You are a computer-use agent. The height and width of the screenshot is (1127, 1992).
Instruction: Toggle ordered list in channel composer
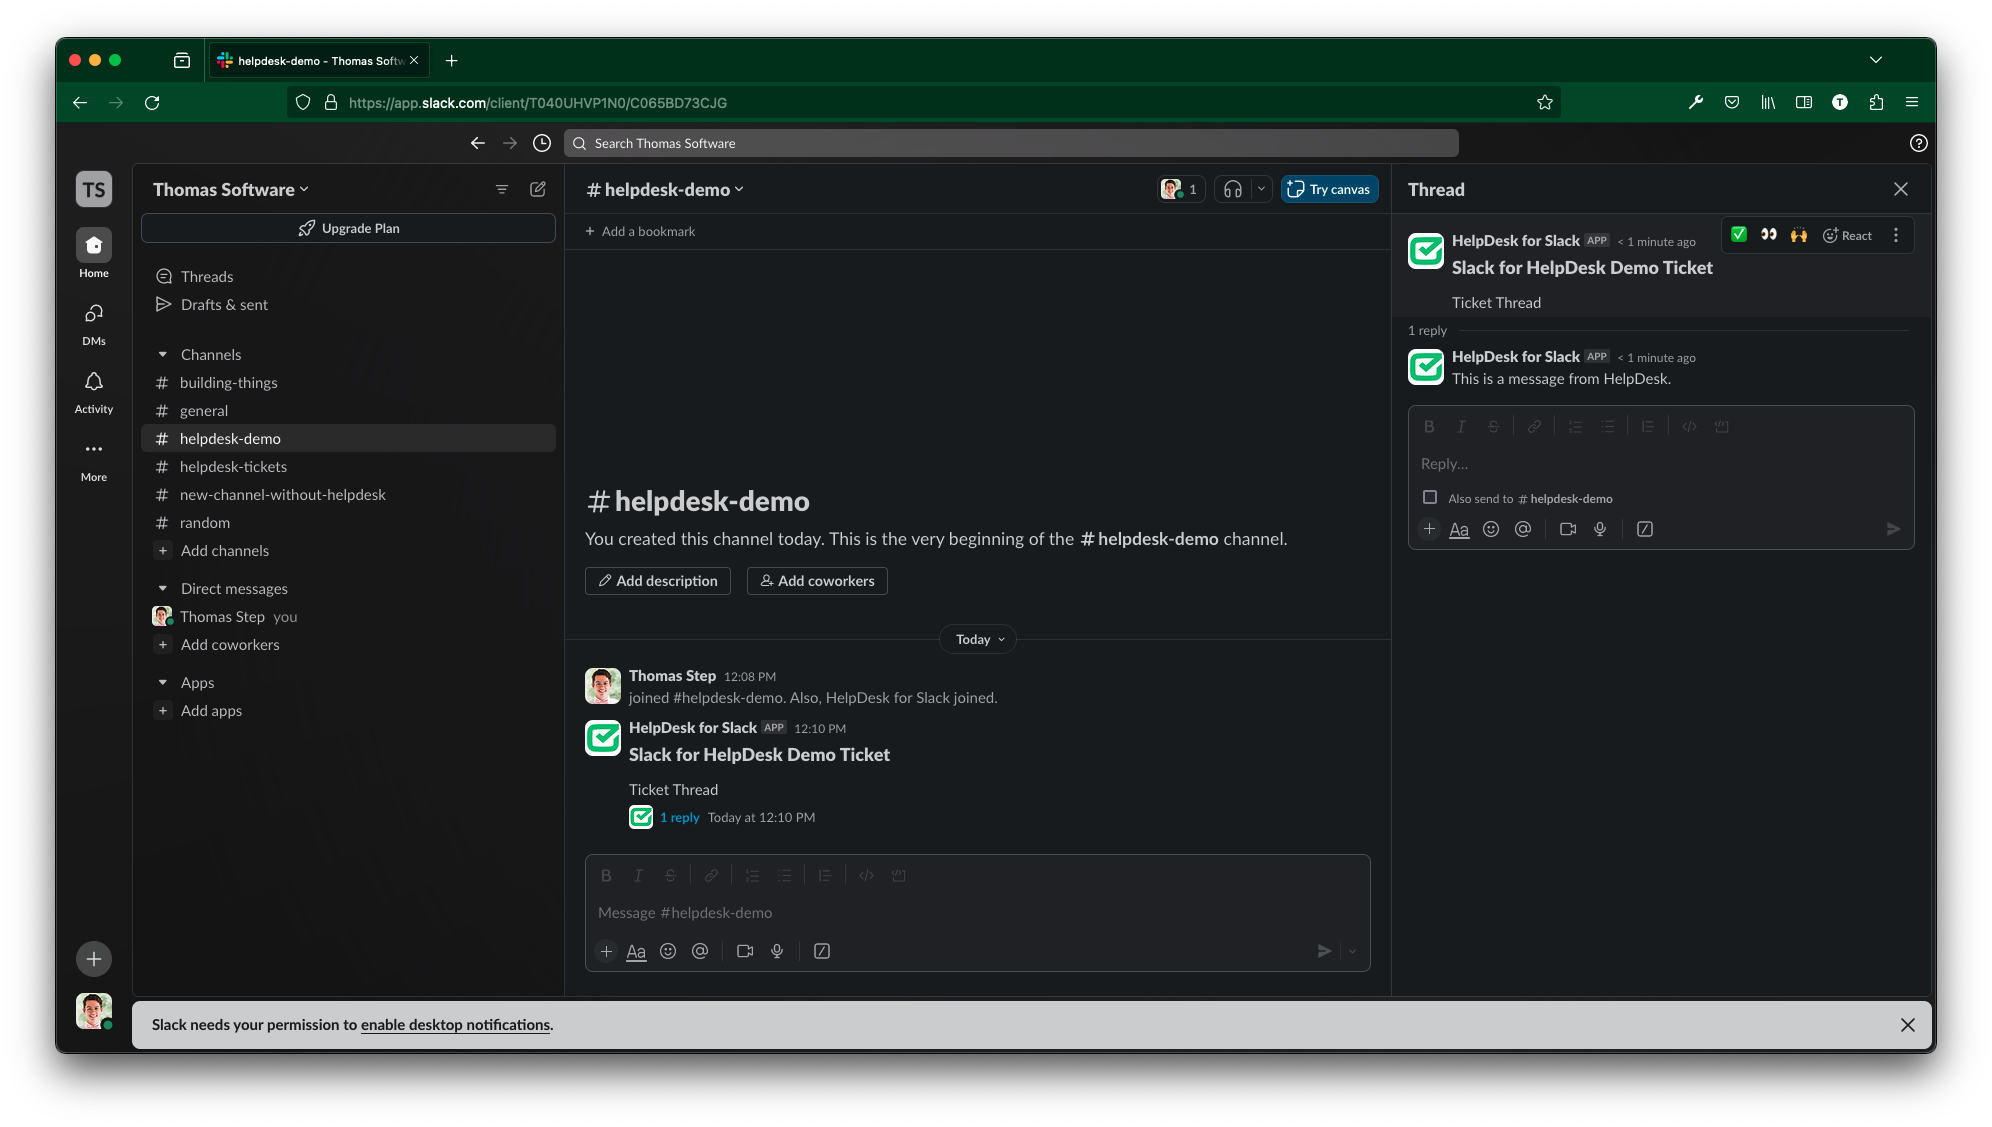click(x=752, y=875)
